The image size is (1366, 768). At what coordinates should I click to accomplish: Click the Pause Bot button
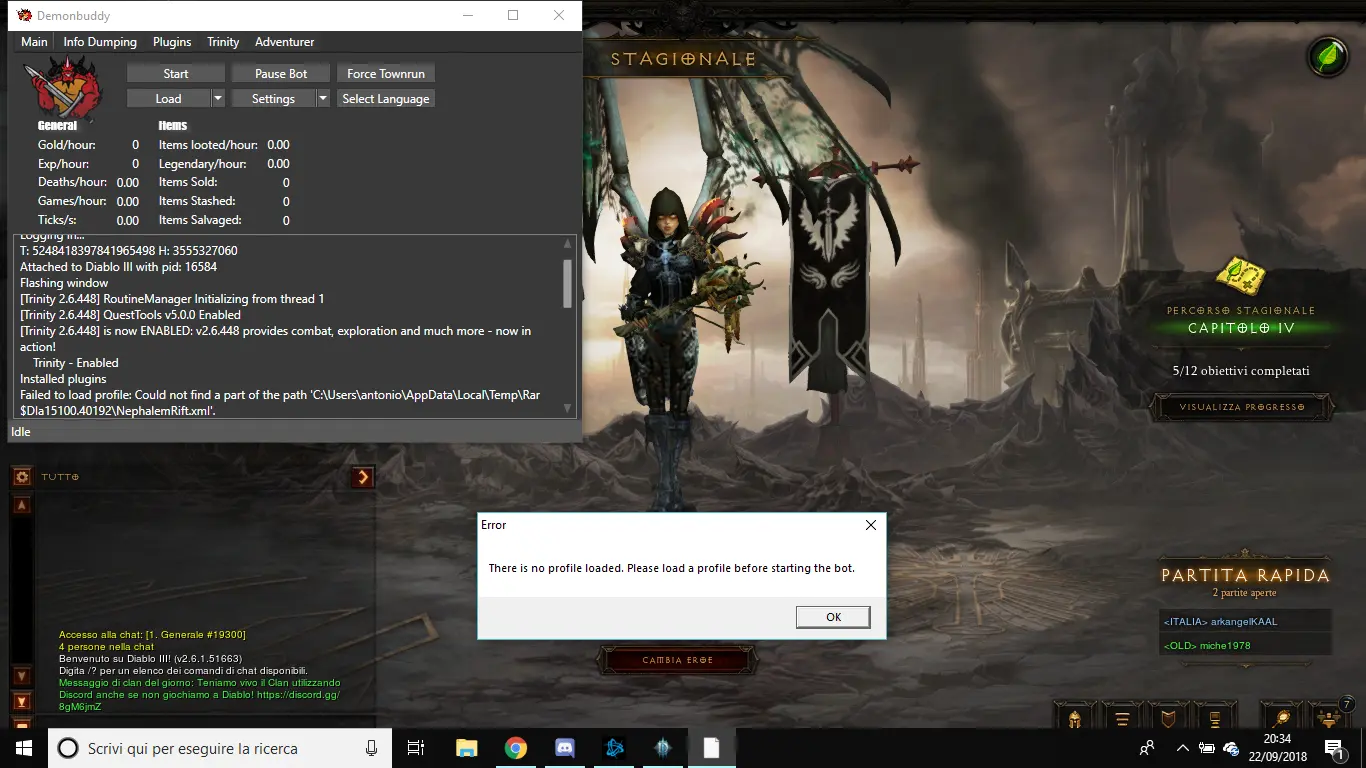[281, 73]
